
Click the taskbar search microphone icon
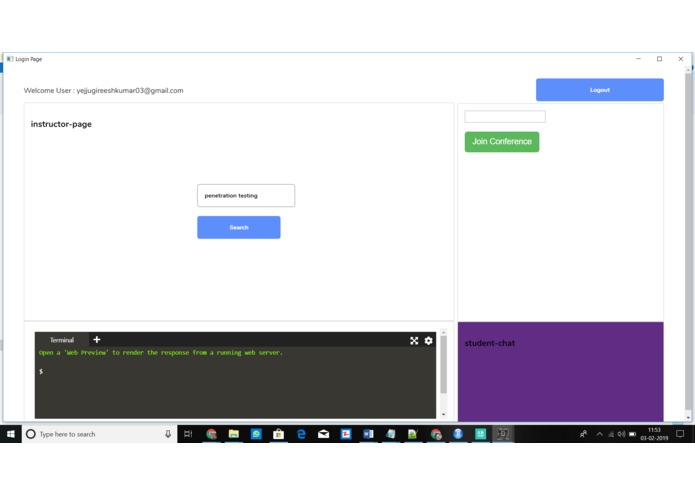(168, 434)
